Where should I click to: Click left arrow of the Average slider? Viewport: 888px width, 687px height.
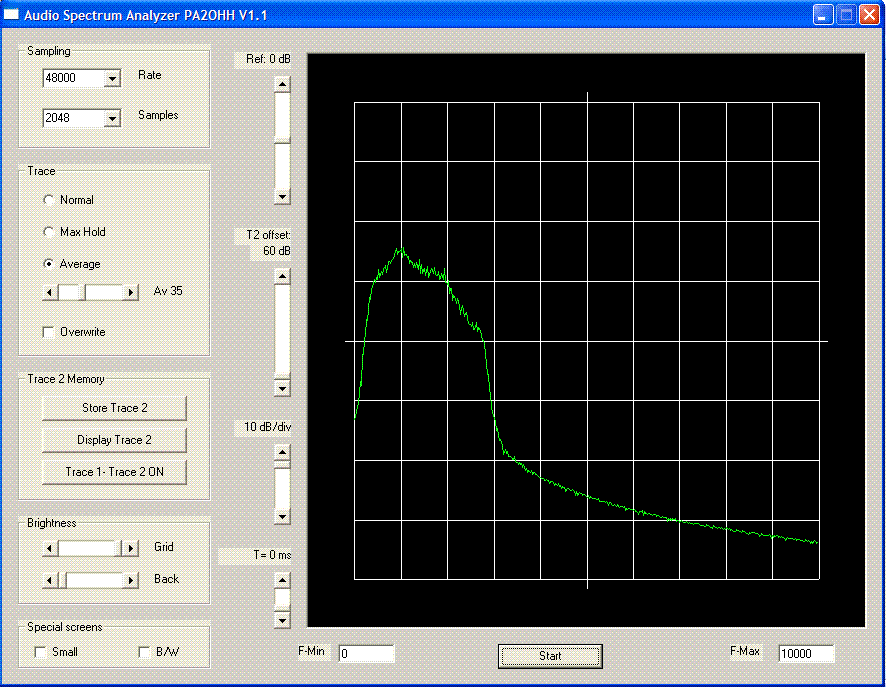point(50,292)
